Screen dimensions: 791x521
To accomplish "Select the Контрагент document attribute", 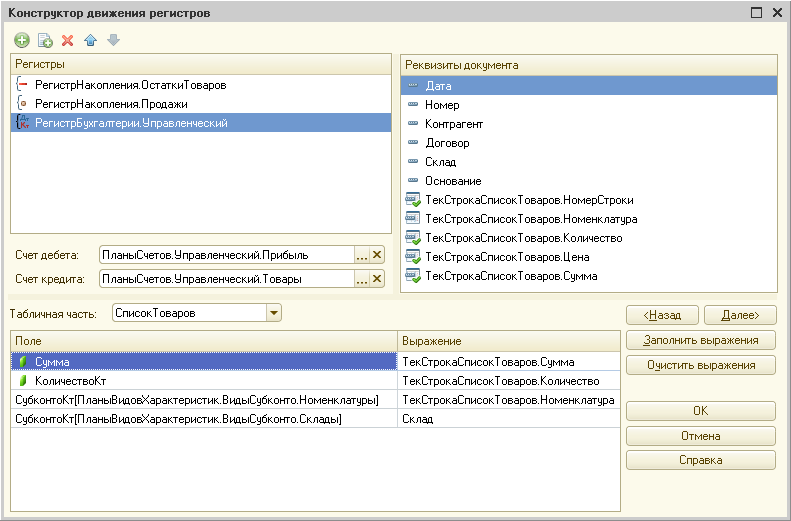I will pyautogui.click(x=454, y=124).
